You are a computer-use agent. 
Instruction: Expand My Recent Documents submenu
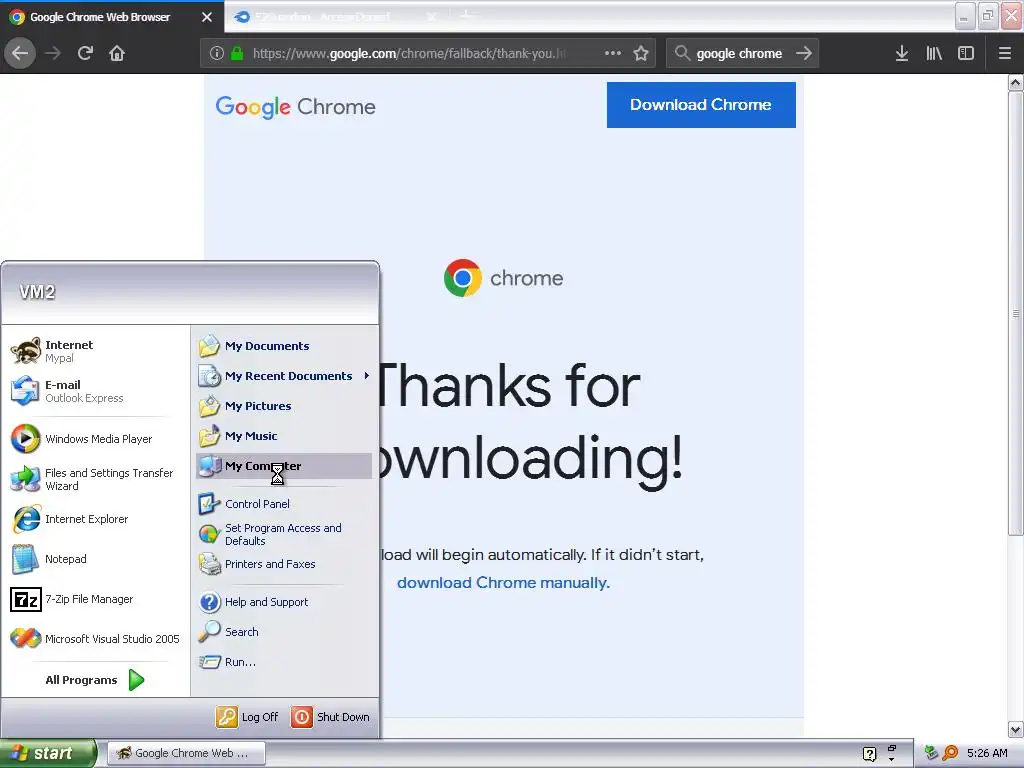pos(284,376)
